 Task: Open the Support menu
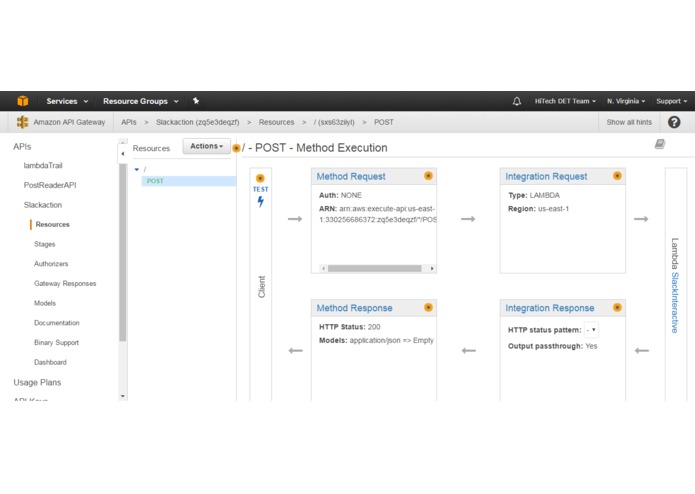click(x=672, y=101)
